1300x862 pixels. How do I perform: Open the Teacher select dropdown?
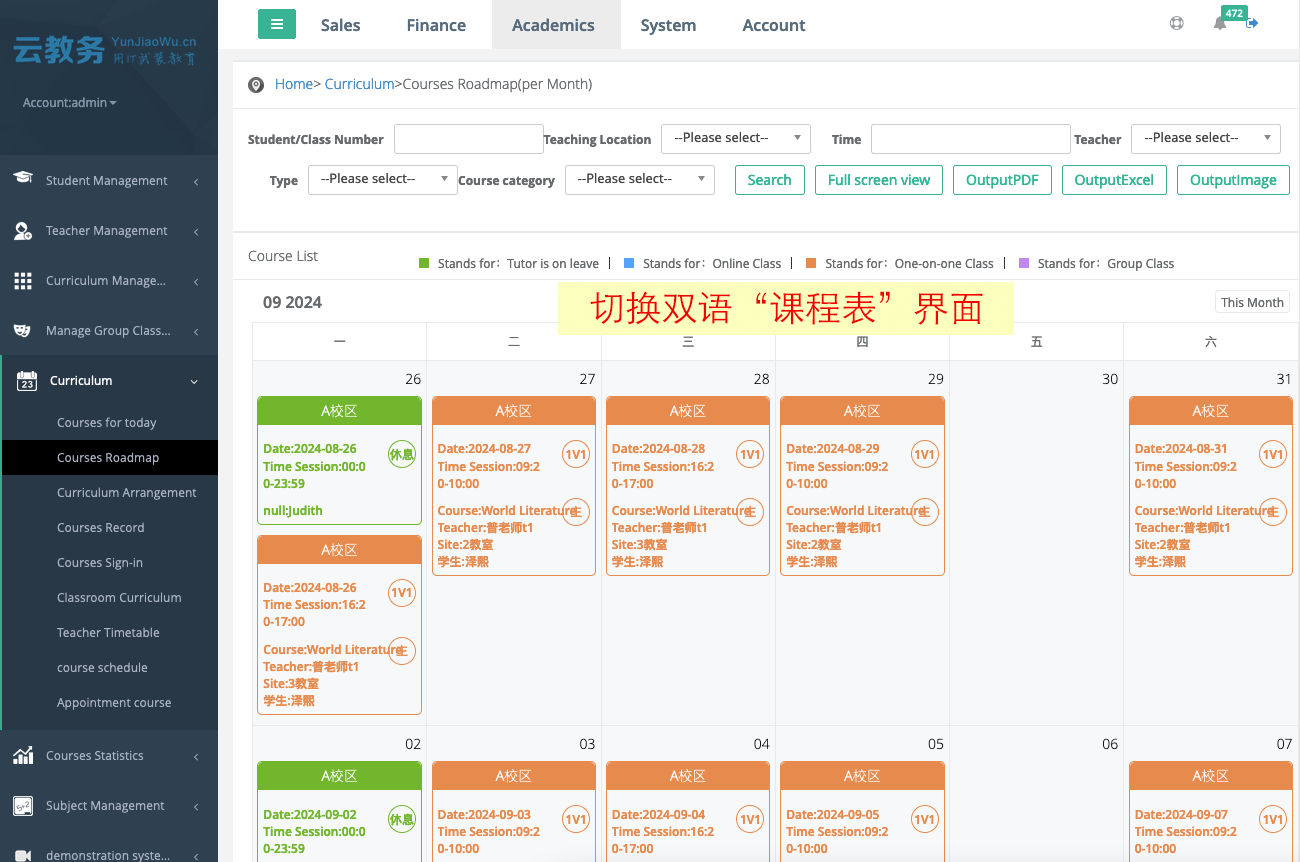click(x=1205, y=138)
